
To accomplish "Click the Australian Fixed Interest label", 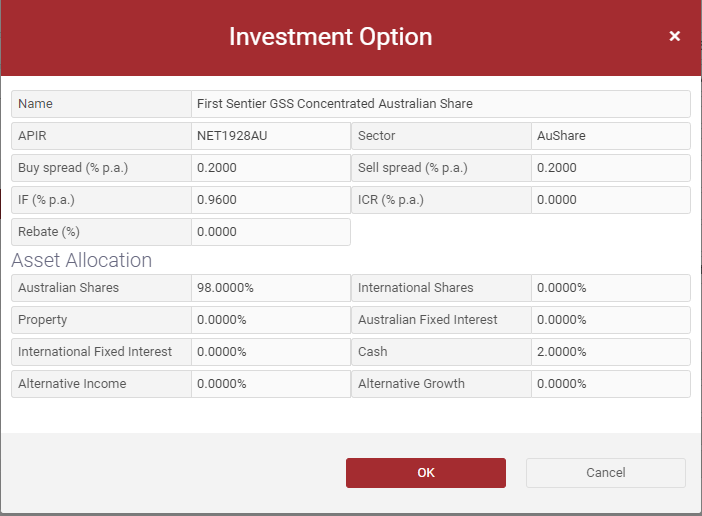I will coord(428,320).
